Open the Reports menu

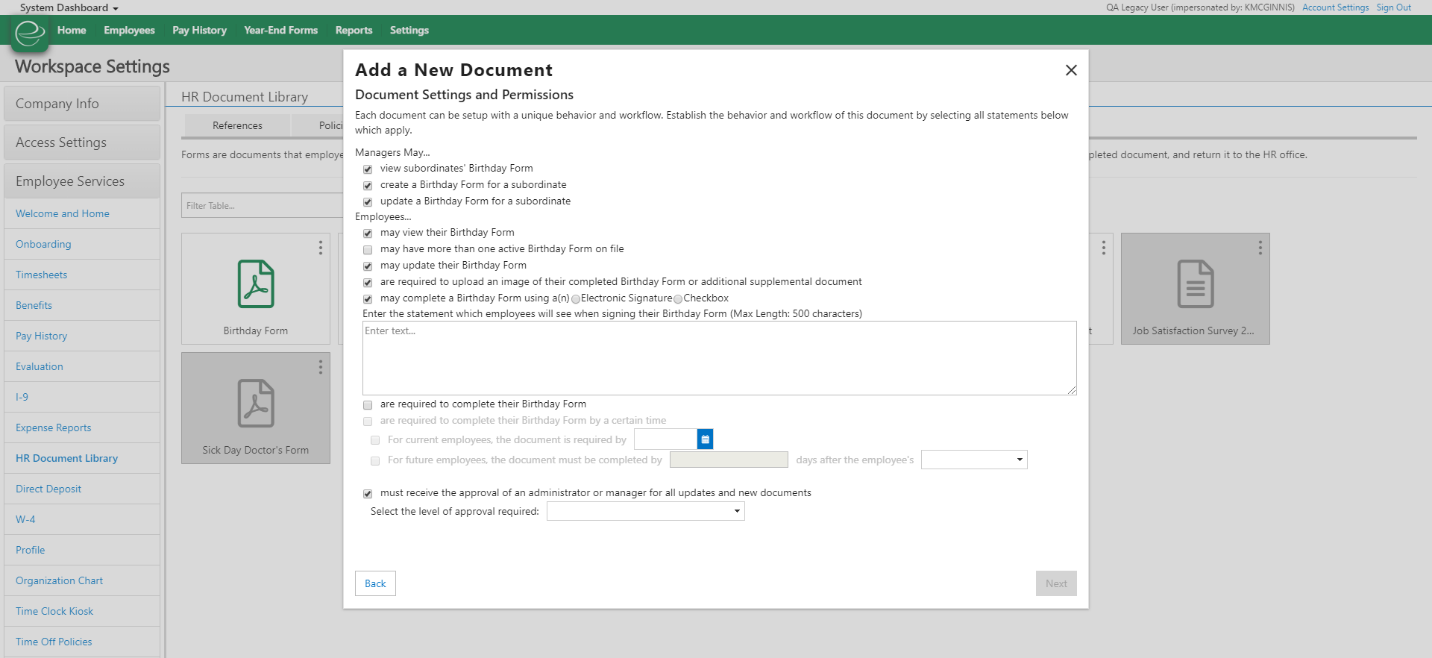[354, 30]
